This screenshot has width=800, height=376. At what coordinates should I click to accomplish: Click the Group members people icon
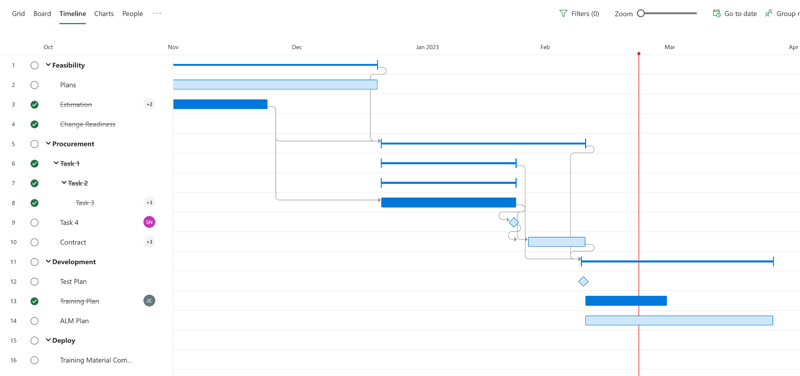click(768, 14)
